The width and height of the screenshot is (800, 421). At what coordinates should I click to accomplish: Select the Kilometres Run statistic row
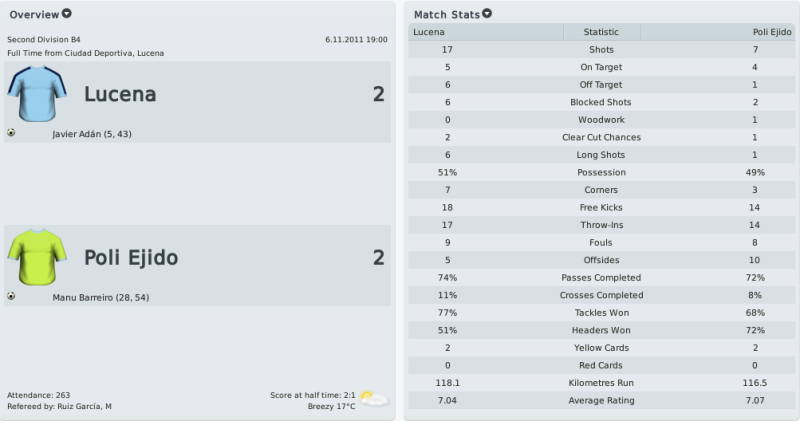(601, 383)
